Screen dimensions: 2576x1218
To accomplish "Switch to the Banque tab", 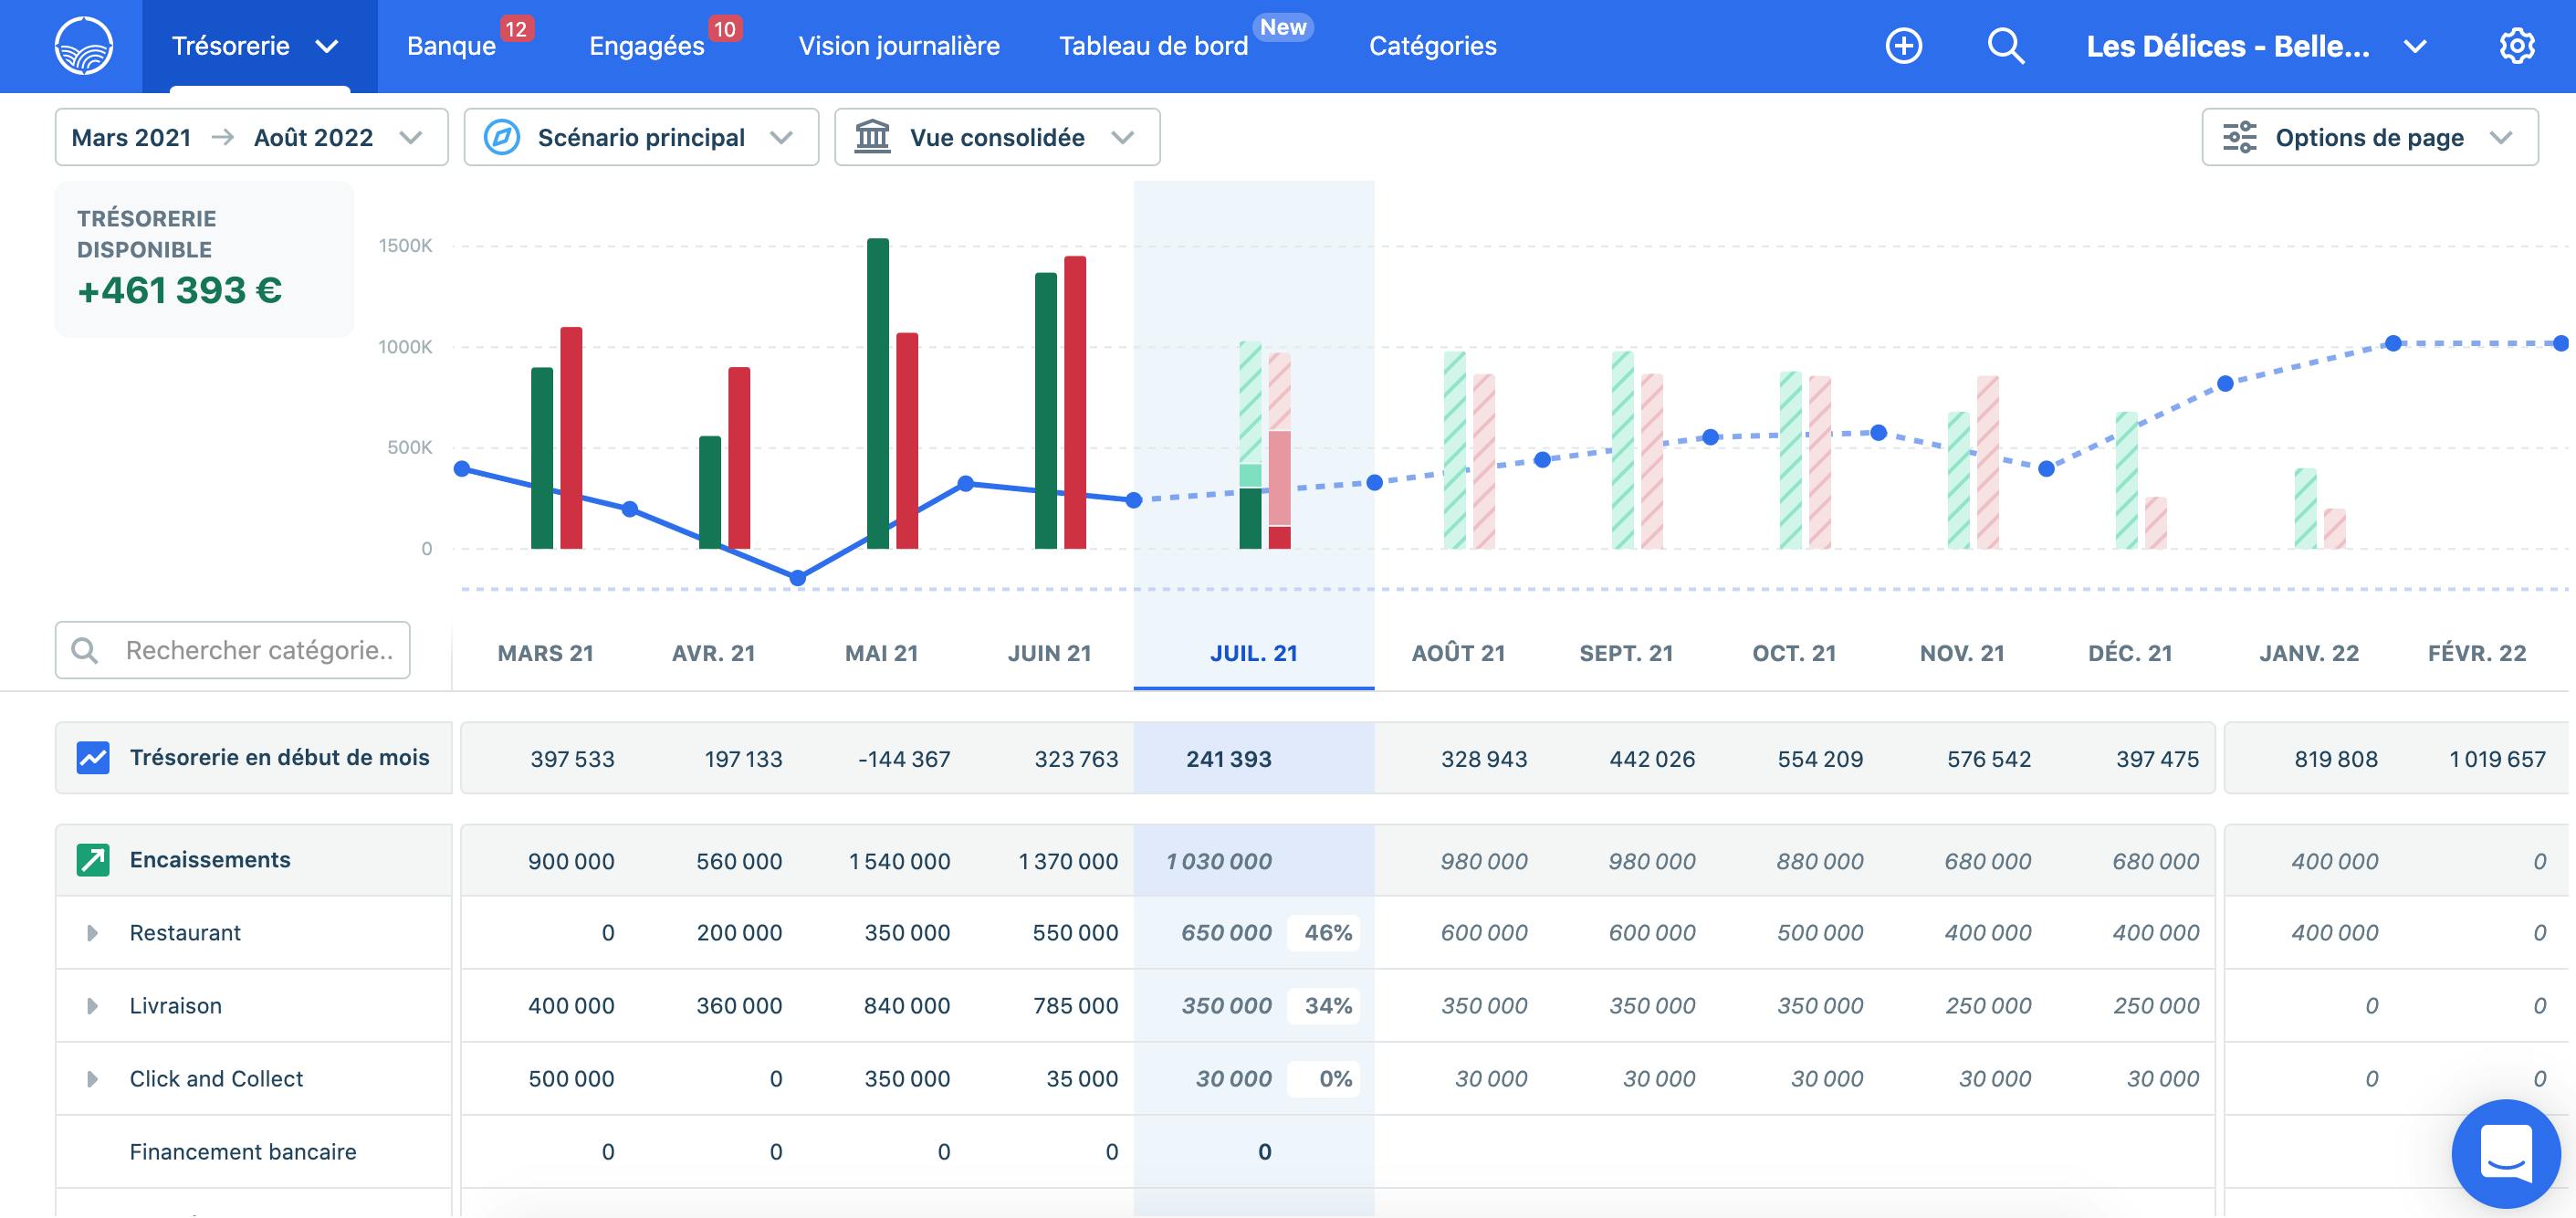I will point(452,46).
